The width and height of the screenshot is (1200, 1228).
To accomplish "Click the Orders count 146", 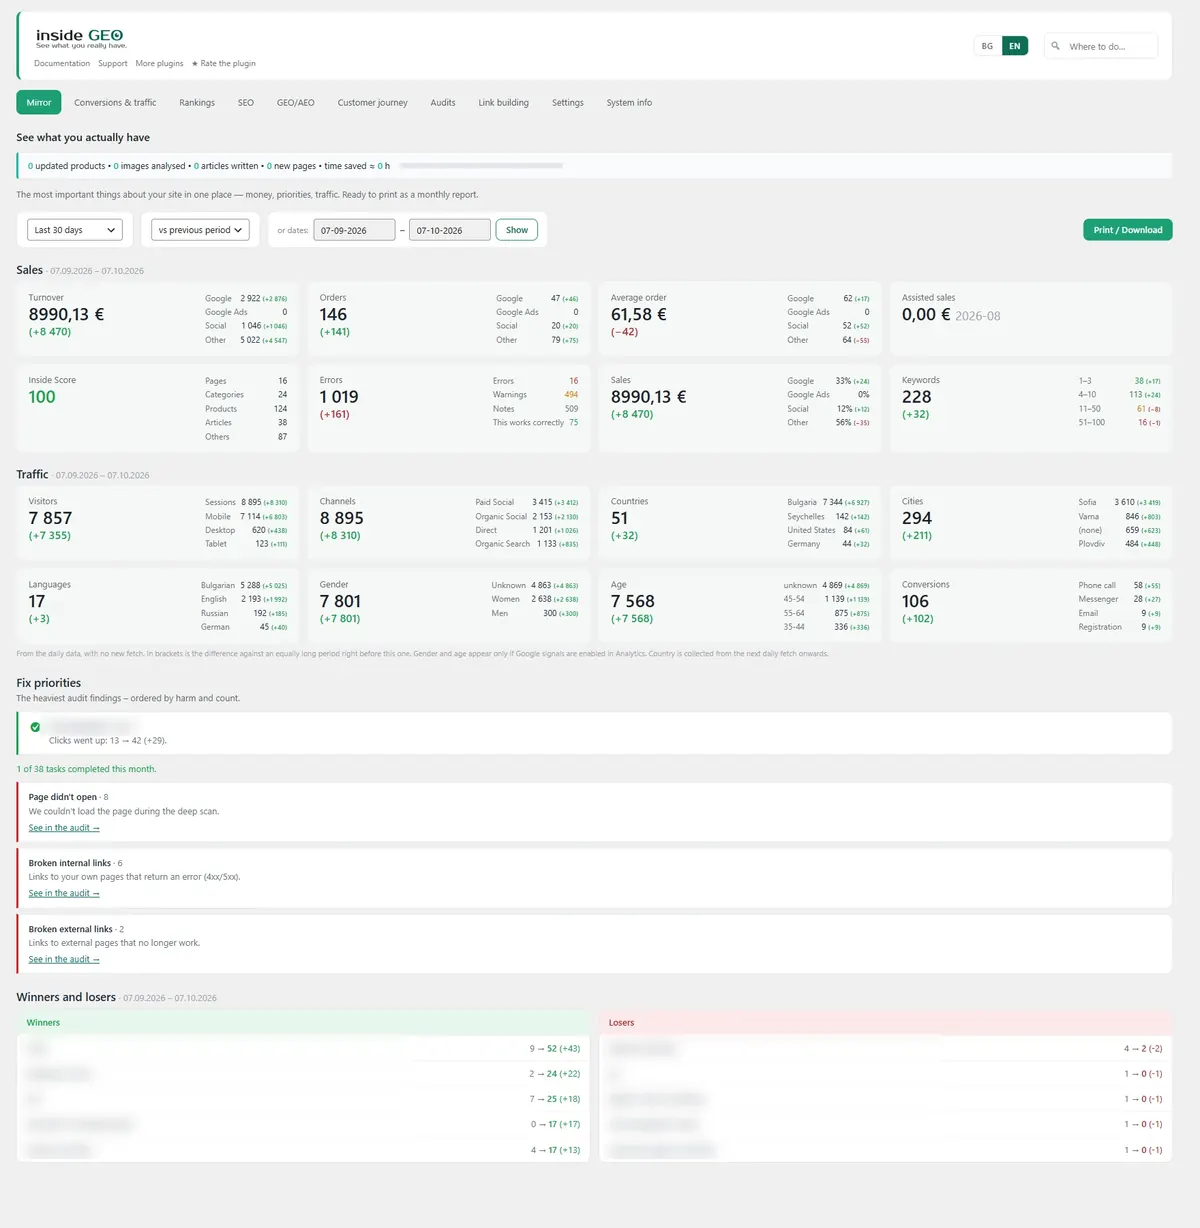I will click(333, 314).
